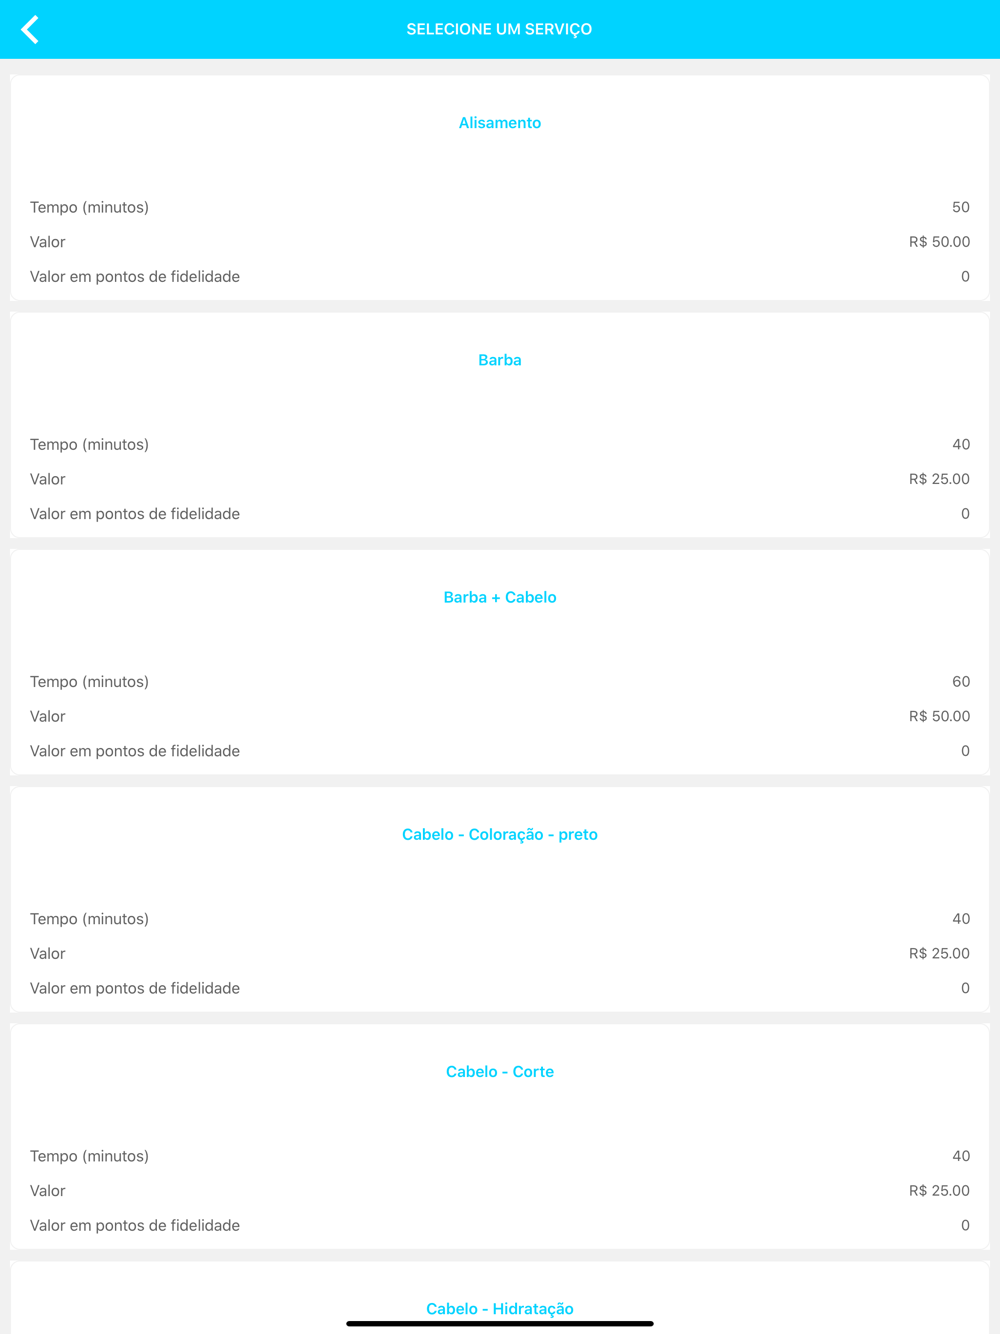Click the Selecione um Serviço header title
The image size is (1000, 1334).
pos(499,29)
